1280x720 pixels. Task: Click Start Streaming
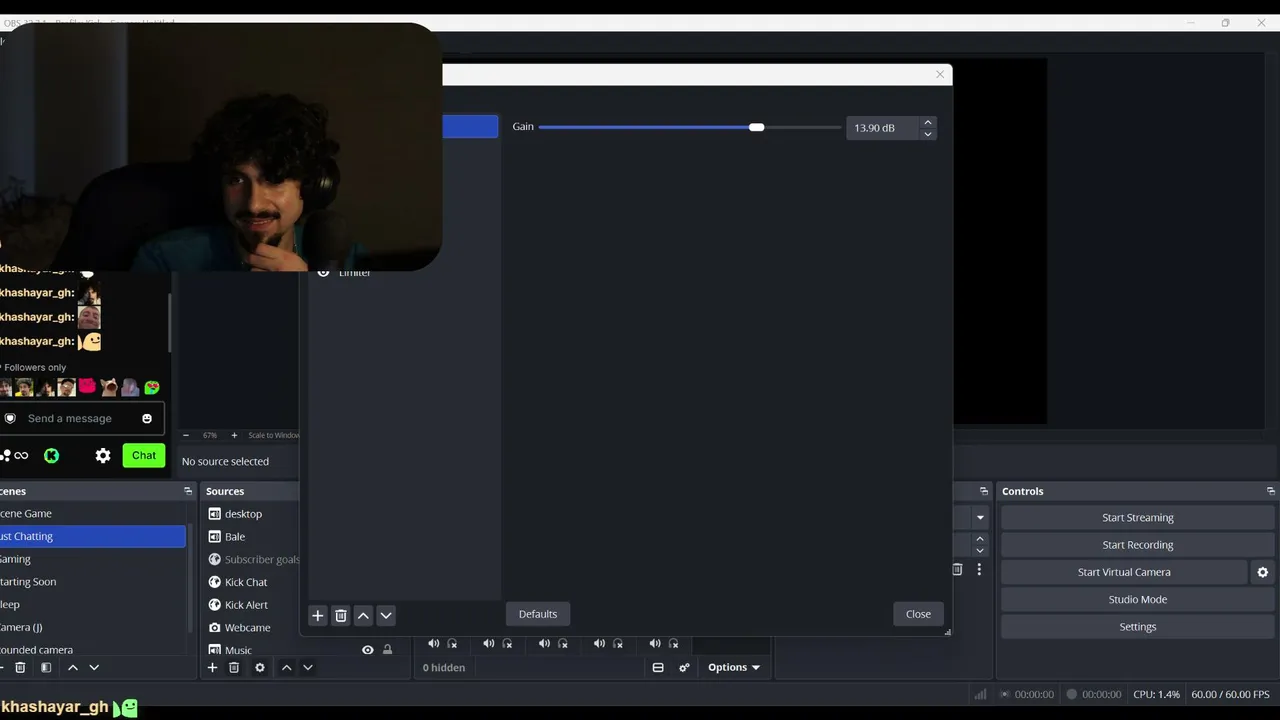point(1138,517)
